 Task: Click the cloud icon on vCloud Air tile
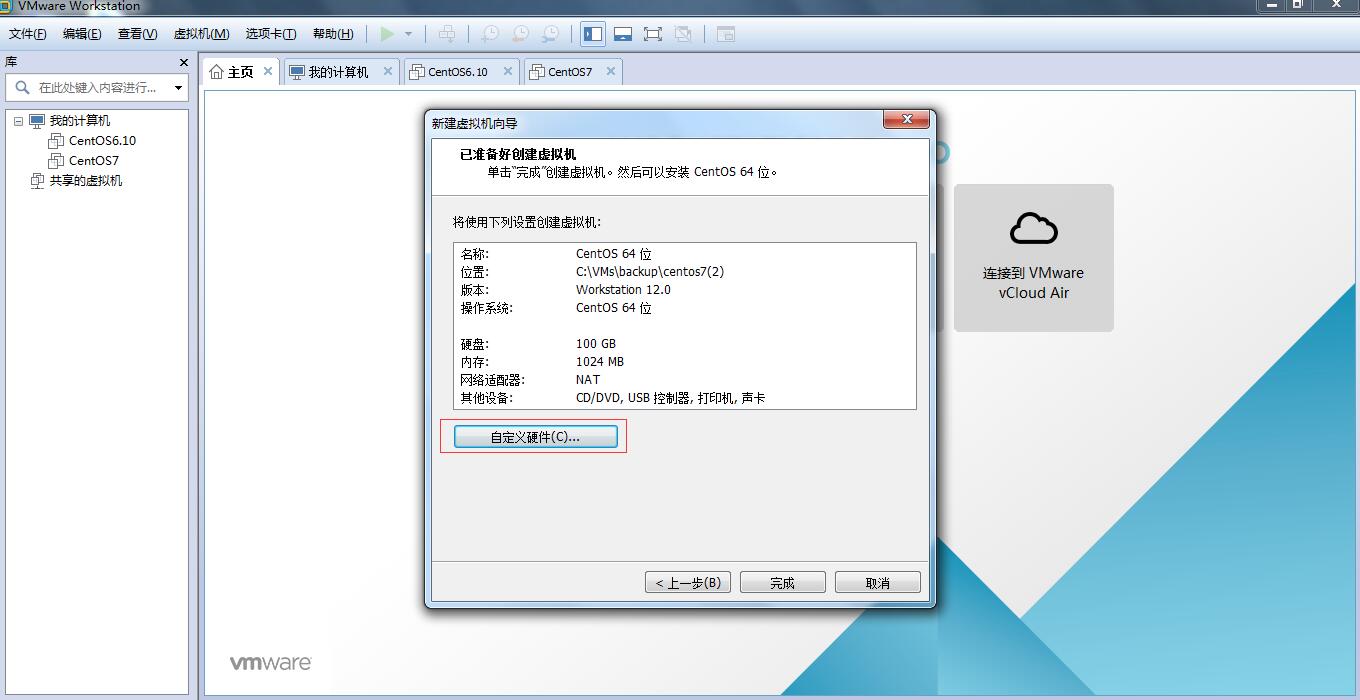click(x=1033, y=229)
